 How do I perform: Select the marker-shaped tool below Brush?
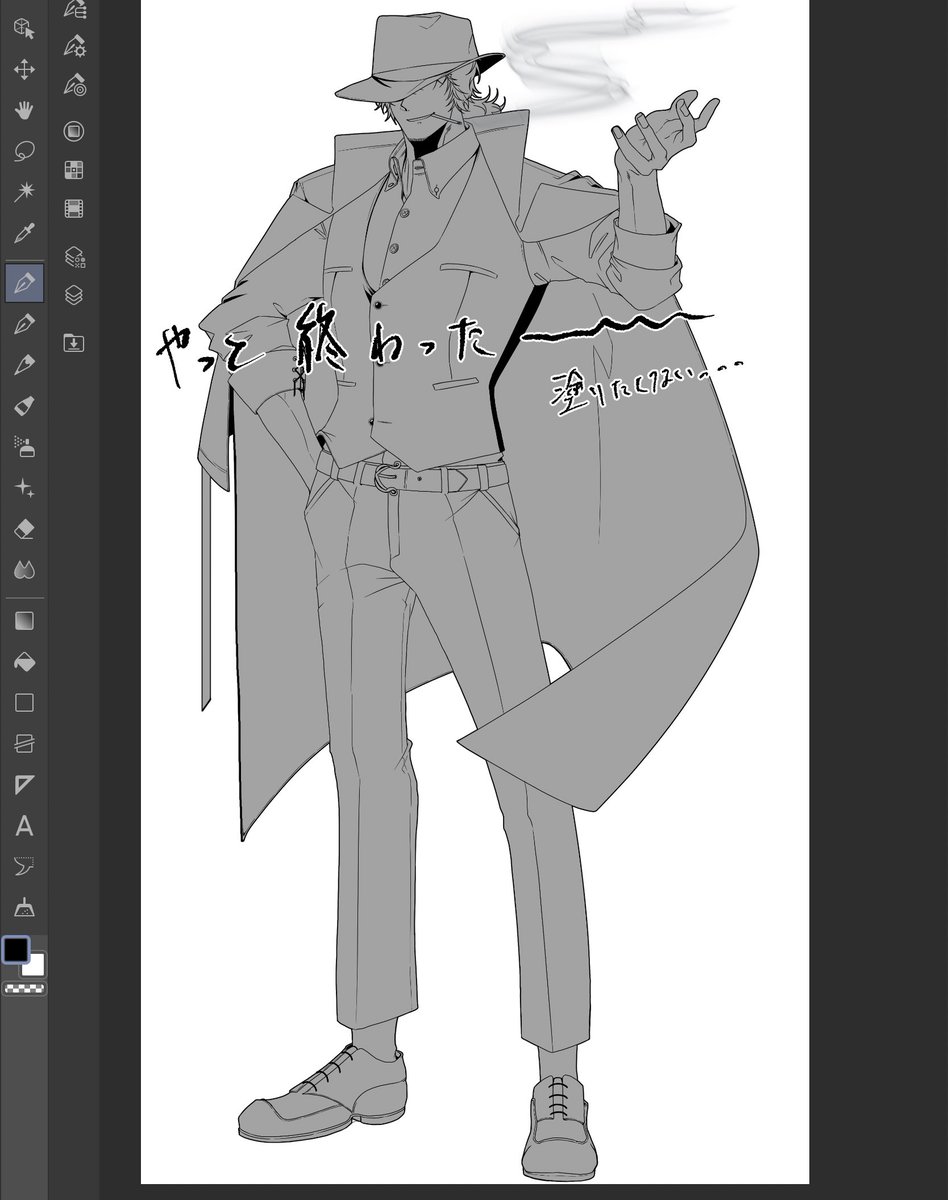point(24,406)
